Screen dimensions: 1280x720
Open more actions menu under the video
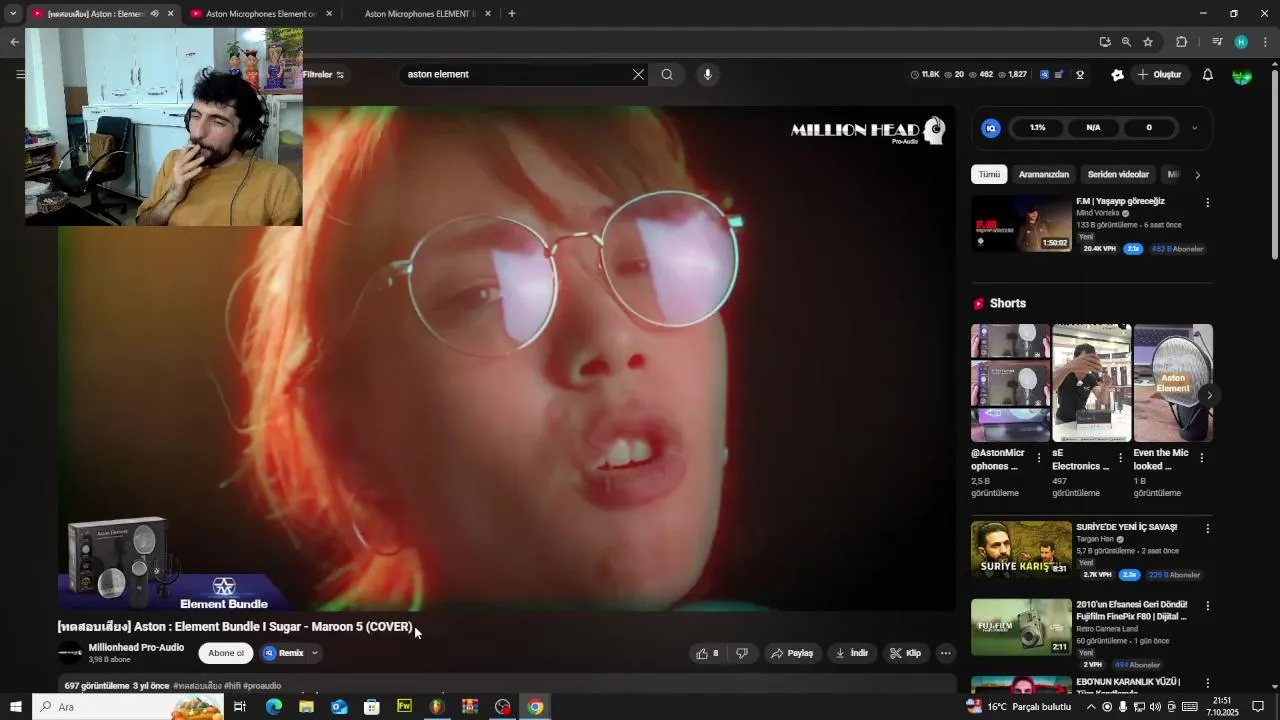click(x=945, y=653)
